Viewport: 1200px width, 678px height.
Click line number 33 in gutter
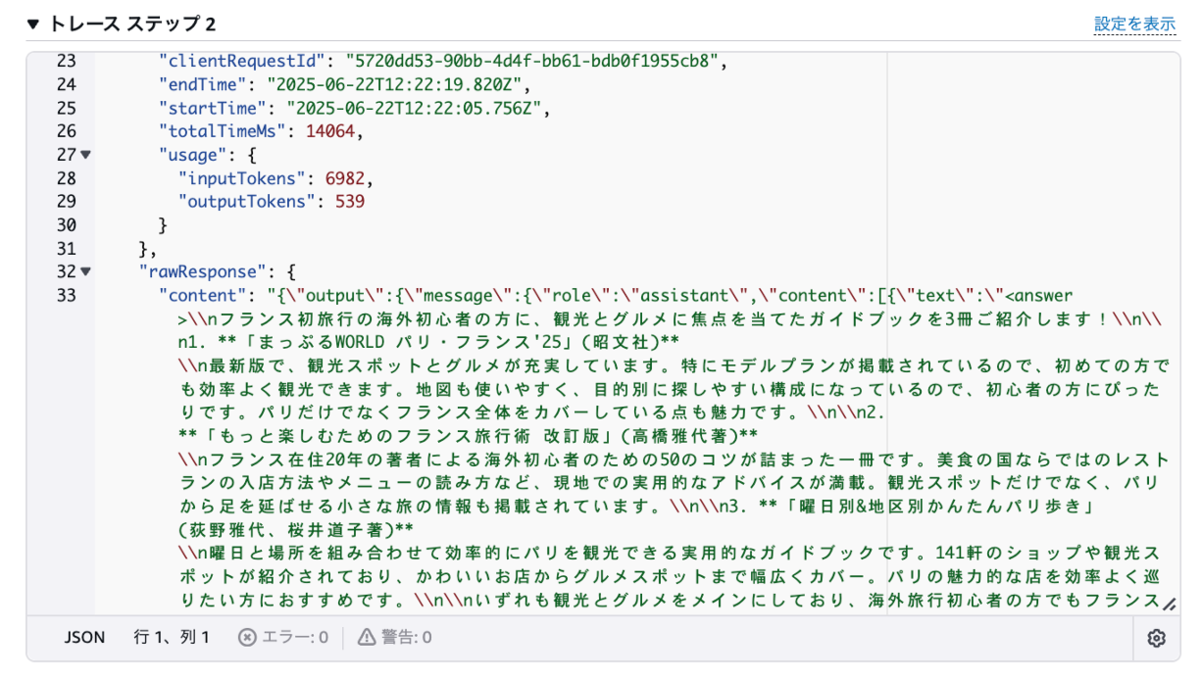66,295
